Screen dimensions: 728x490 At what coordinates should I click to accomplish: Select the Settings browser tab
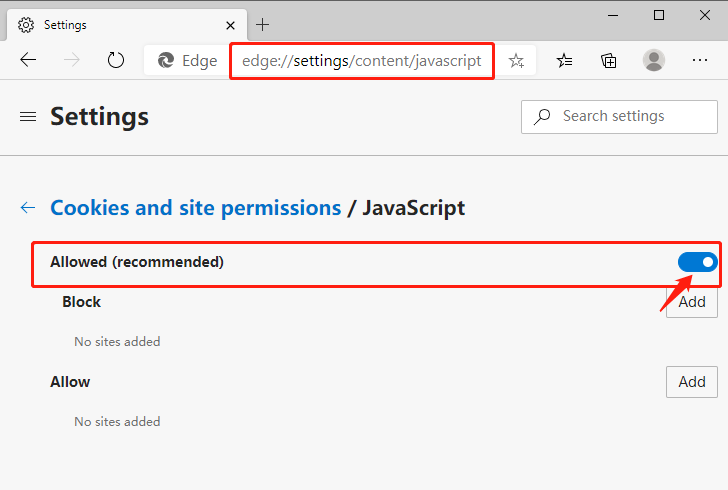(127, 25)
